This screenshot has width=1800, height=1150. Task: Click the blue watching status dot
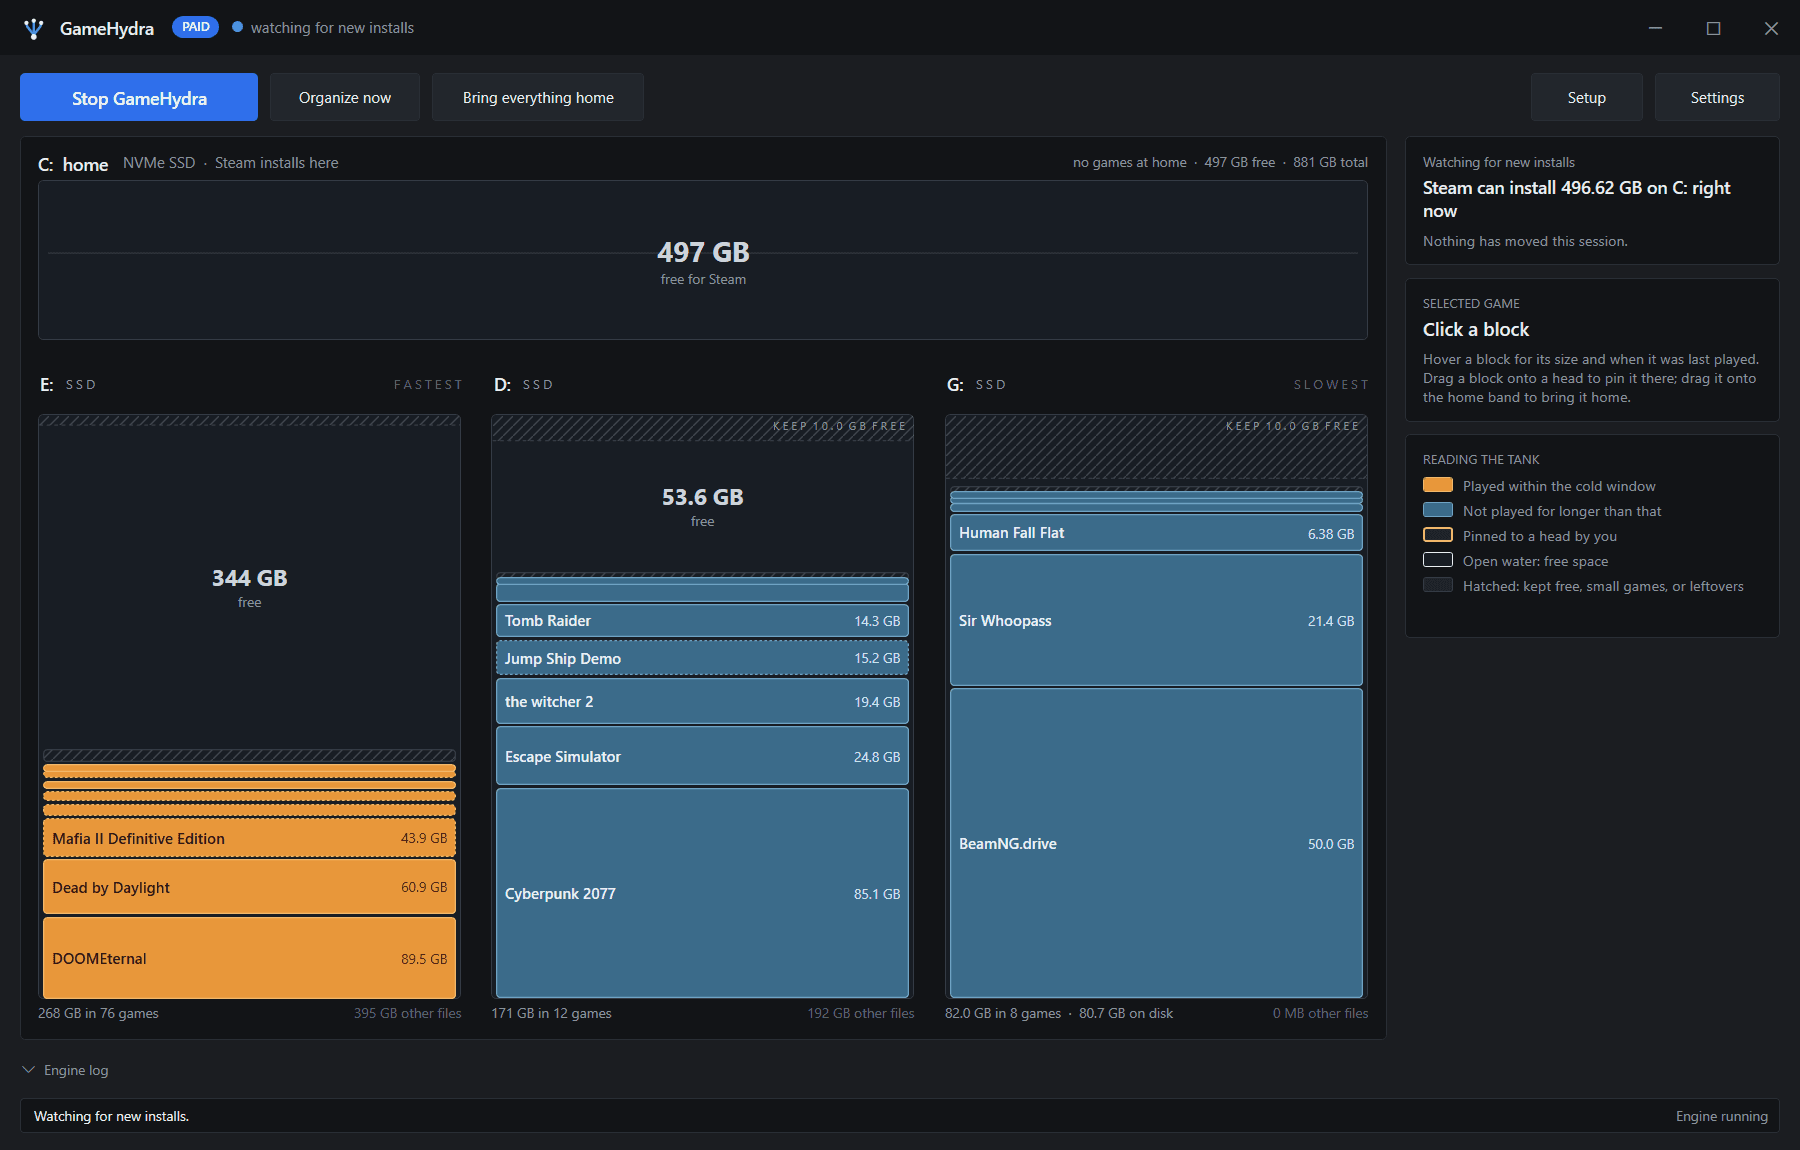[x=238, y=27]
